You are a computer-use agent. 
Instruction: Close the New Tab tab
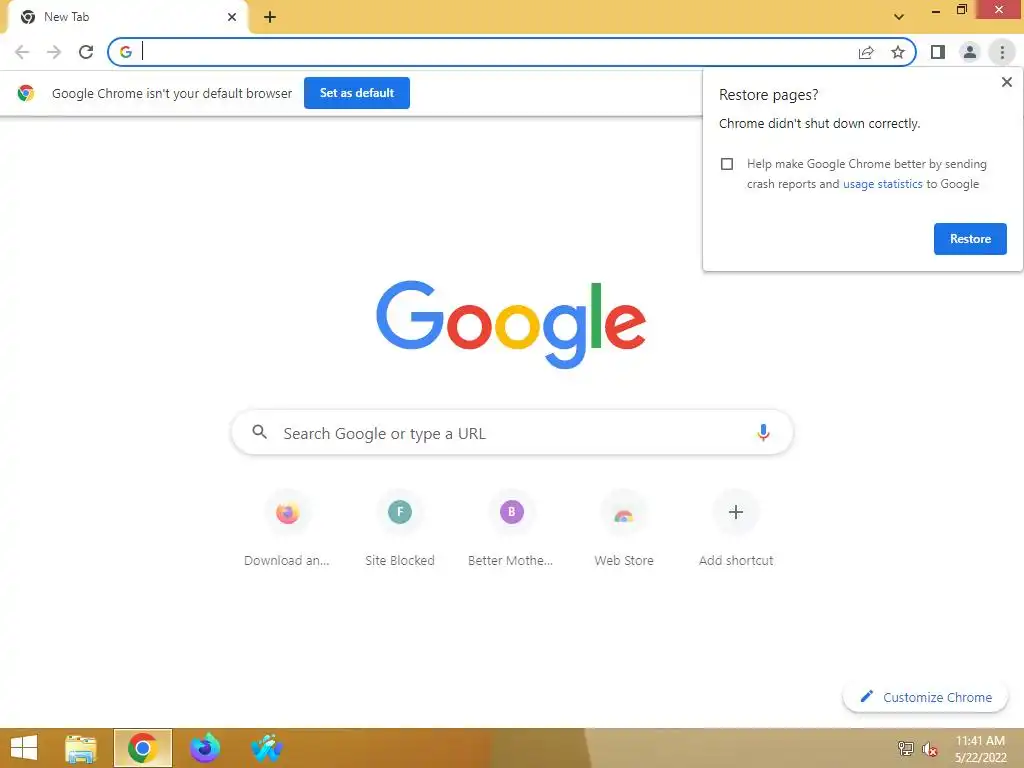[232, 17]
